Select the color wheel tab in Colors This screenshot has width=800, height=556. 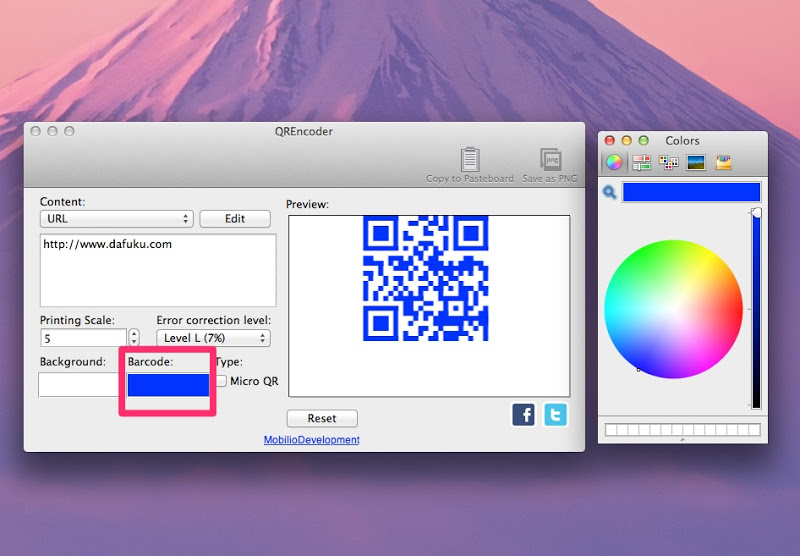coord(614,163)
